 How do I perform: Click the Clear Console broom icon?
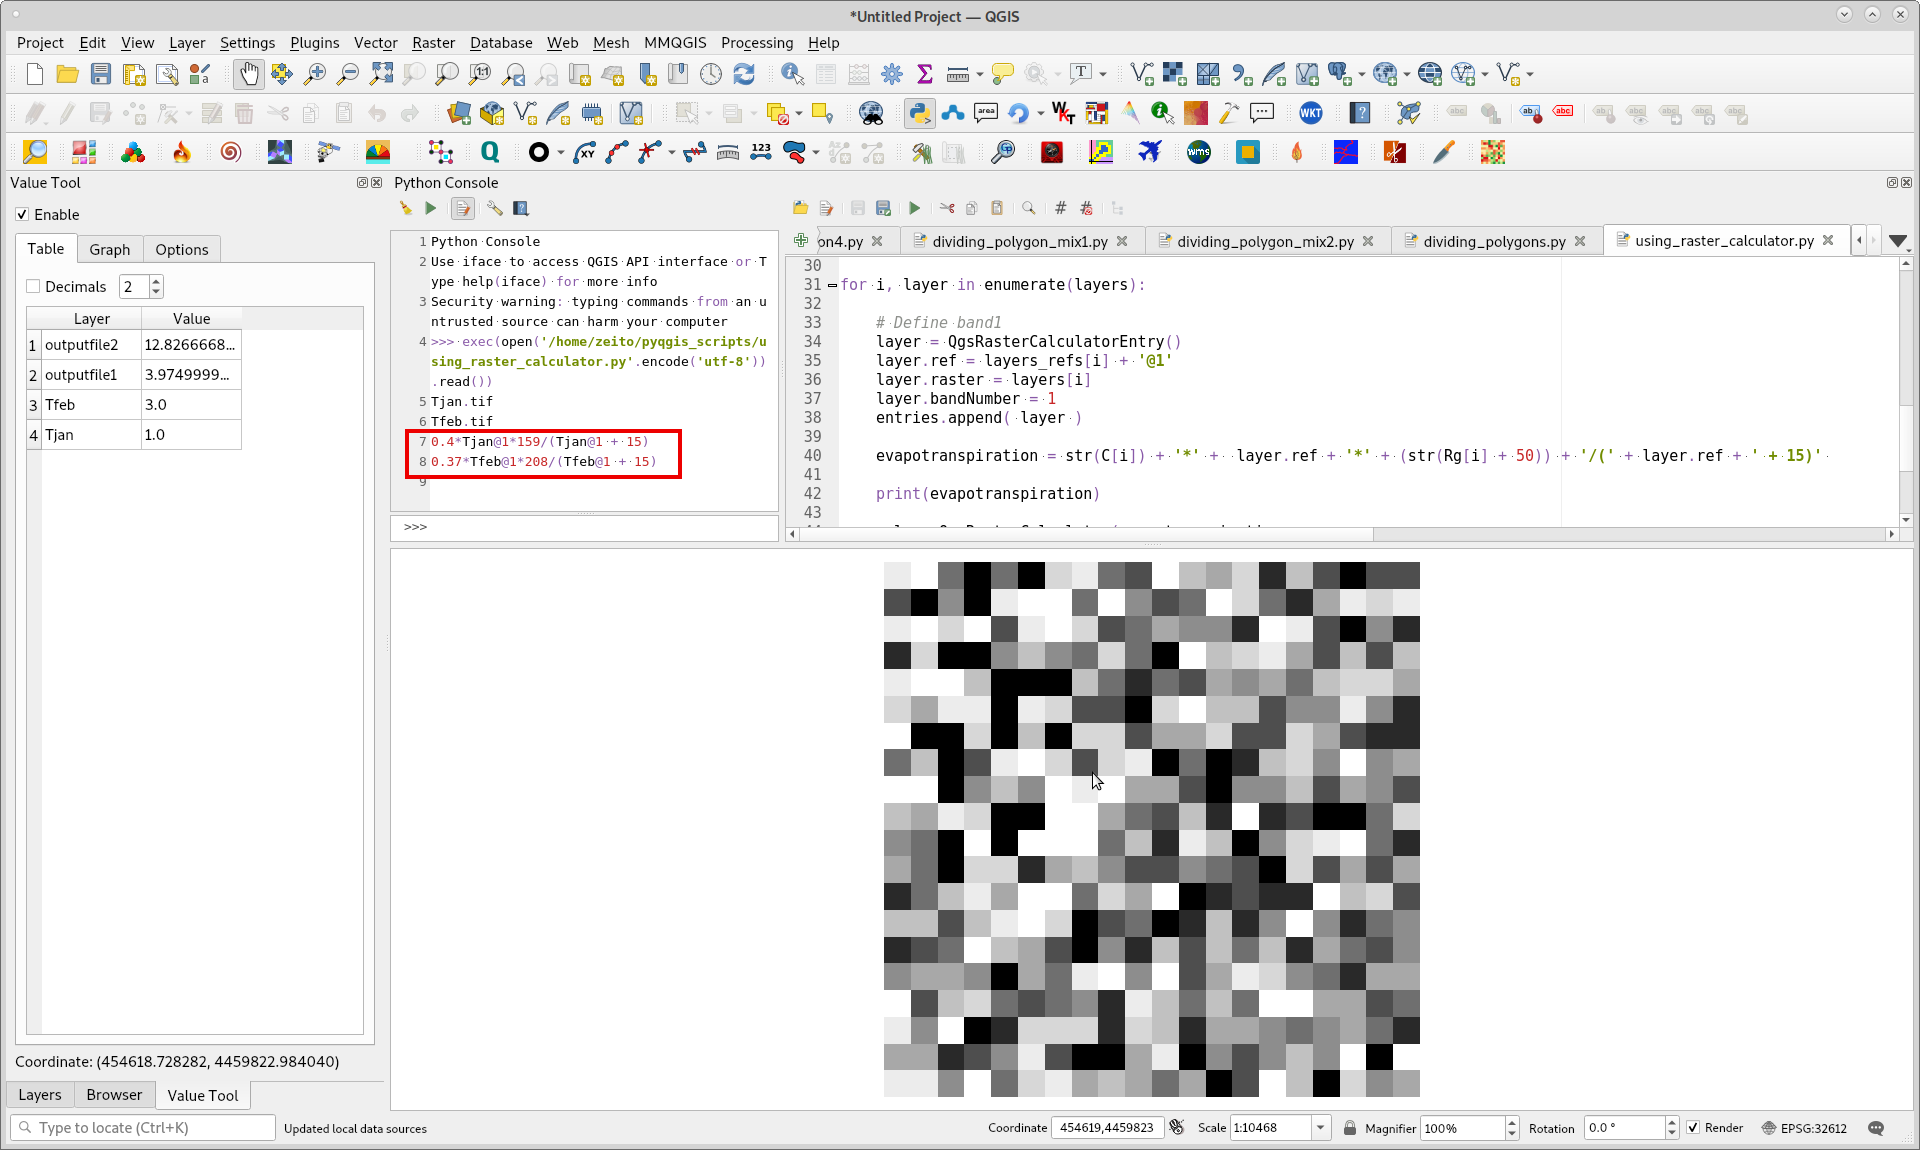pyautogui.click(x=405, y=208)
